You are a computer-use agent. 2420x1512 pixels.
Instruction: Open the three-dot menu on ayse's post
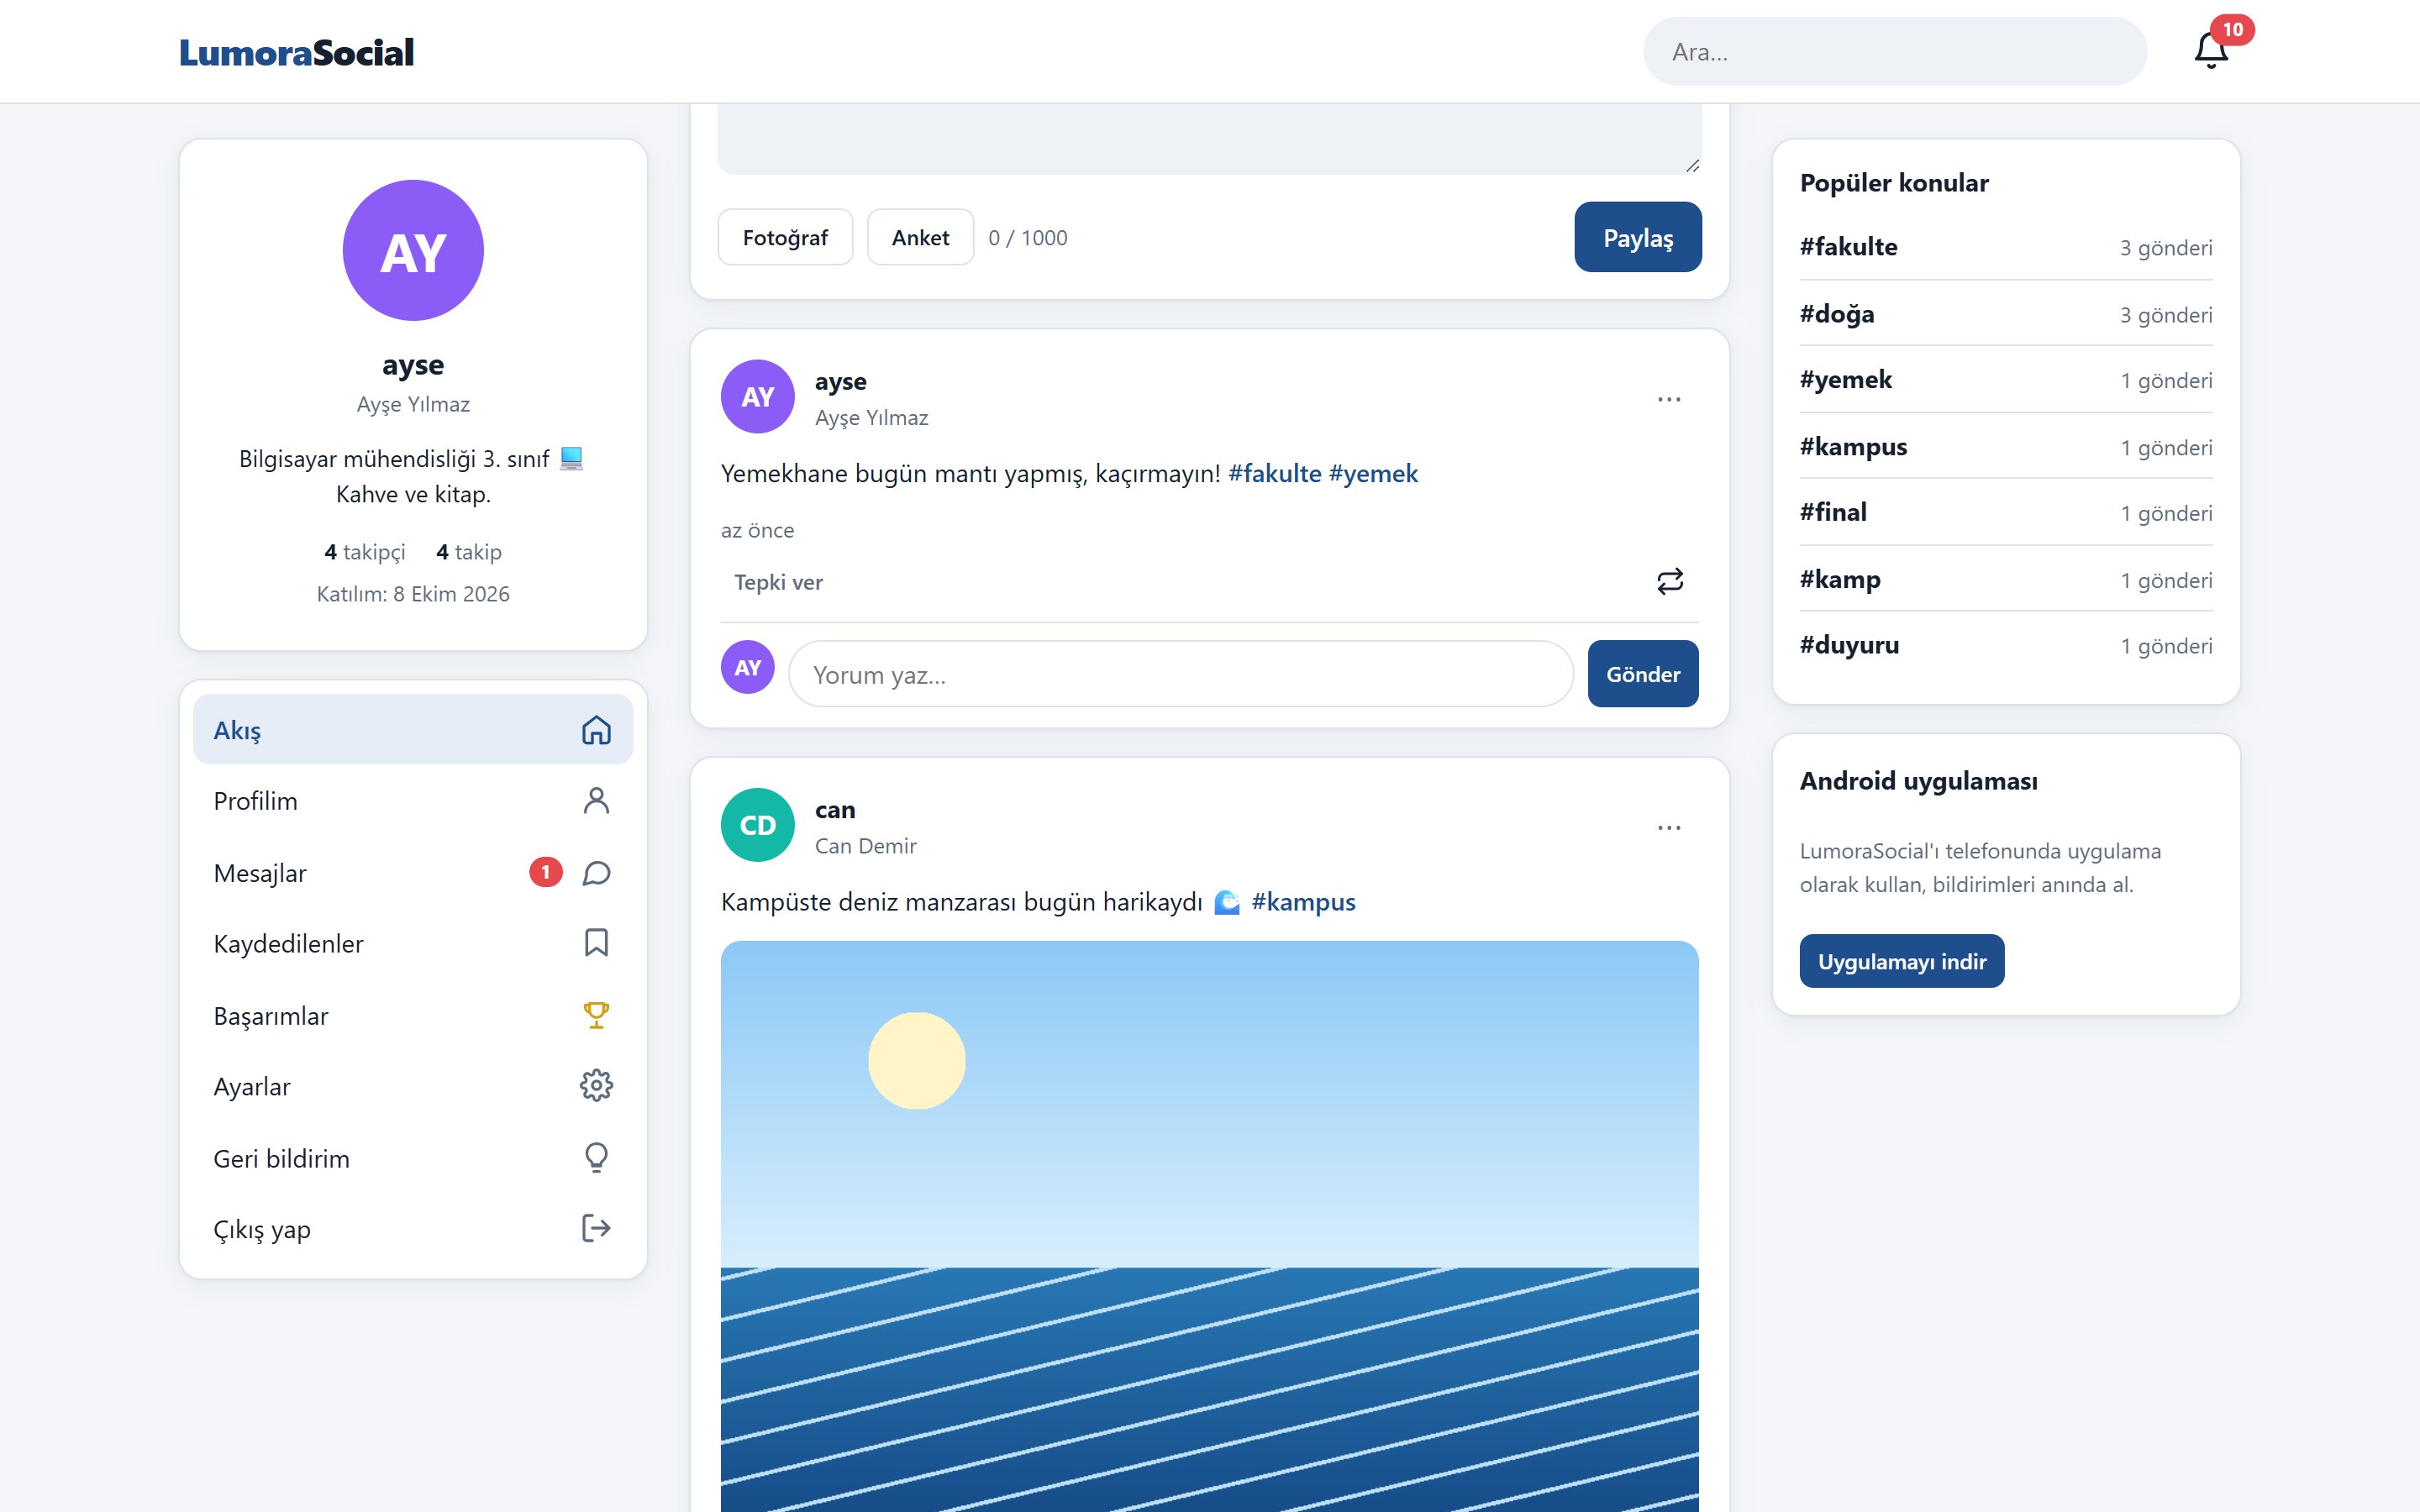[1669, 399]
